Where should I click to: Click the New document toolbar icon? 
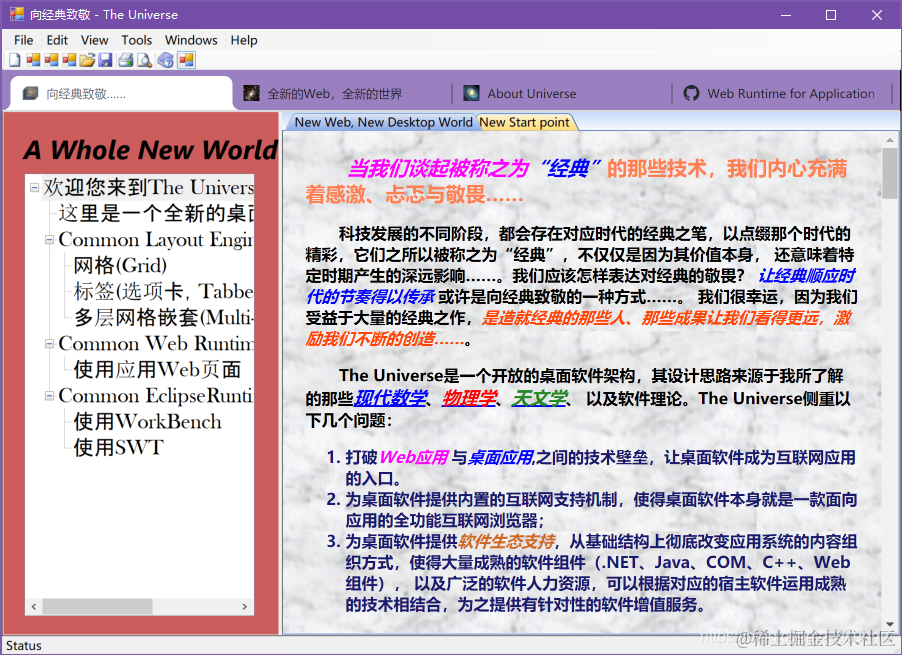[x=14, y=60]
